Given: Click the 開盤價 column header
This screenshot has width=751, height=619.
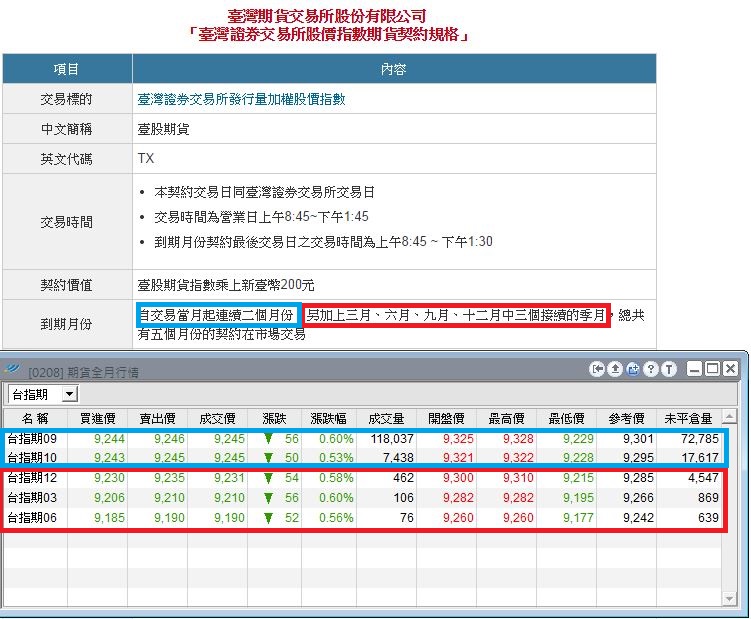Looking at the screenshot, I should (446, 418).
